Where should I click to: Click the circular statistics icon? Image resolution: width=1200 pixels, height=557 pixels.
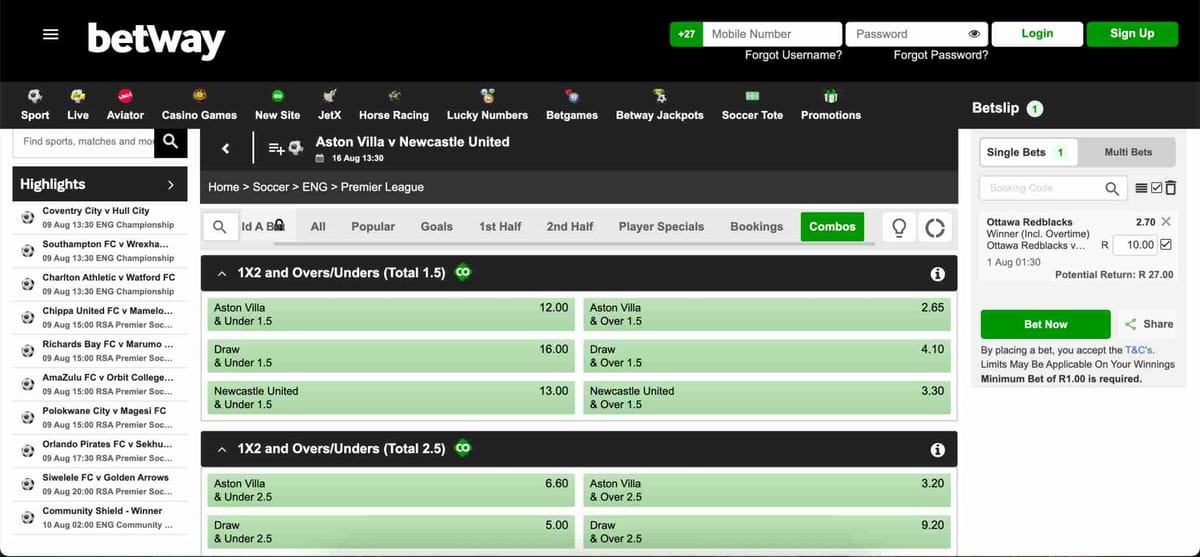(x=935, y=227)
